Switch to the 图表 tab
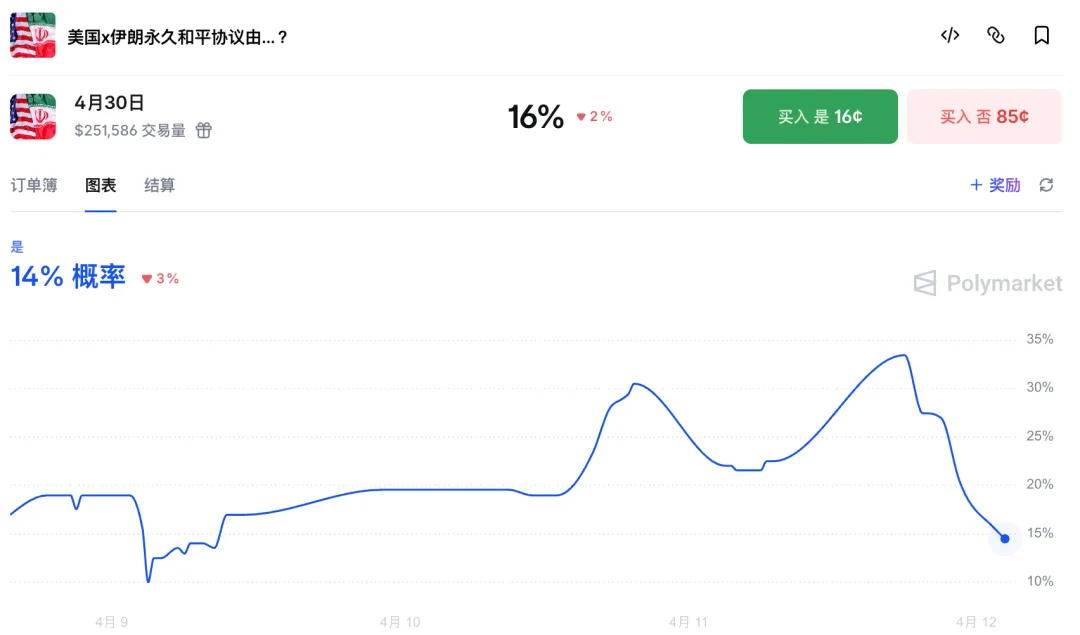 click(x=100, y=185)
